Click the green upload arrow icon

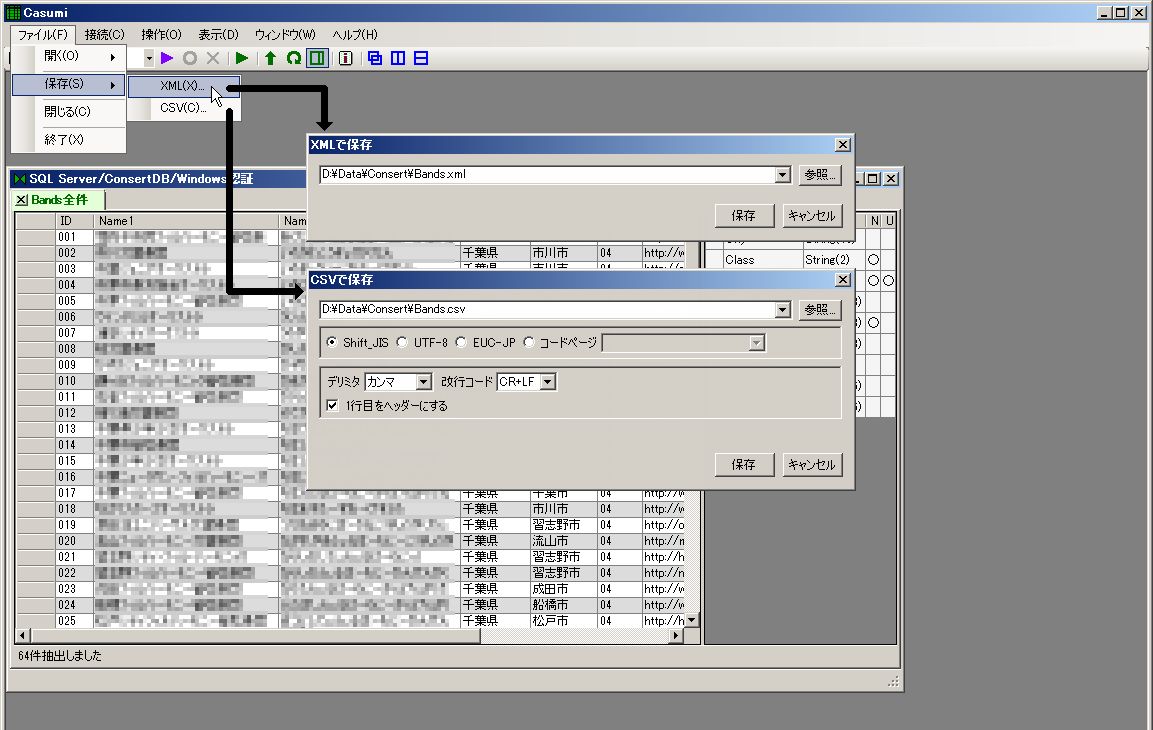[x=269, y=58]
